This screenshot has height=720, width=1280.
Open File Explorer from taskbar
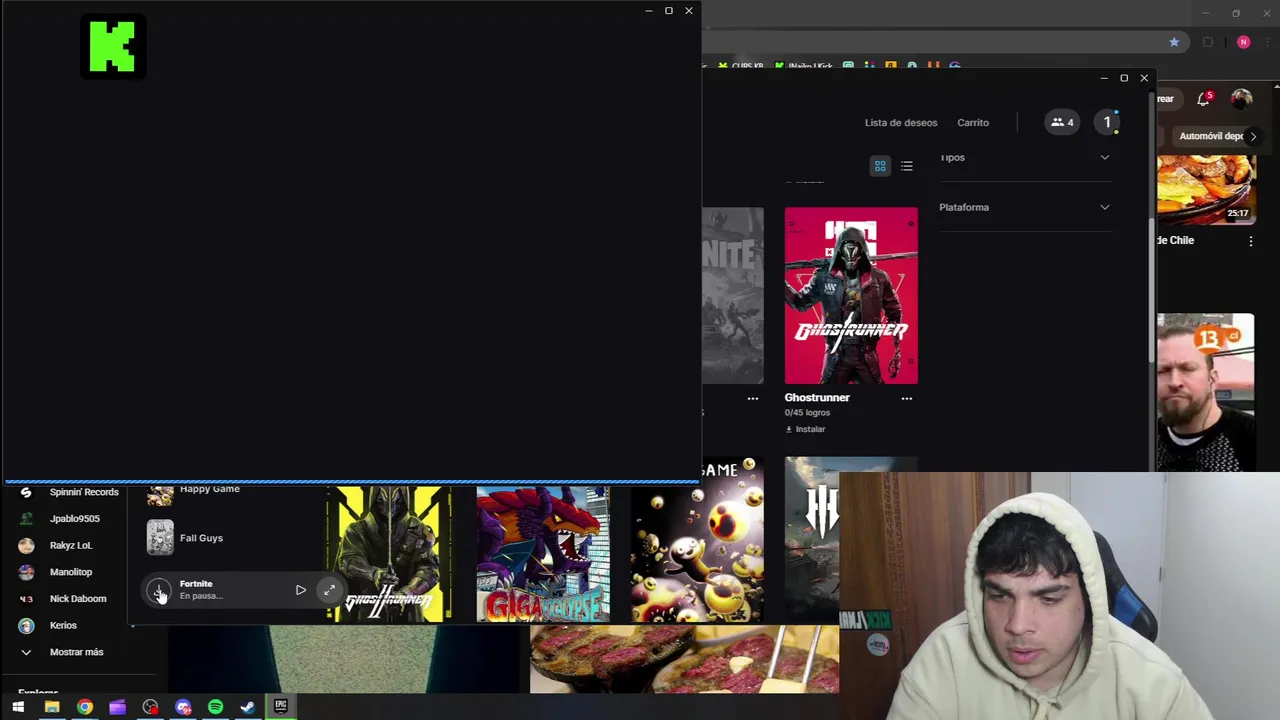pos(52,707)
